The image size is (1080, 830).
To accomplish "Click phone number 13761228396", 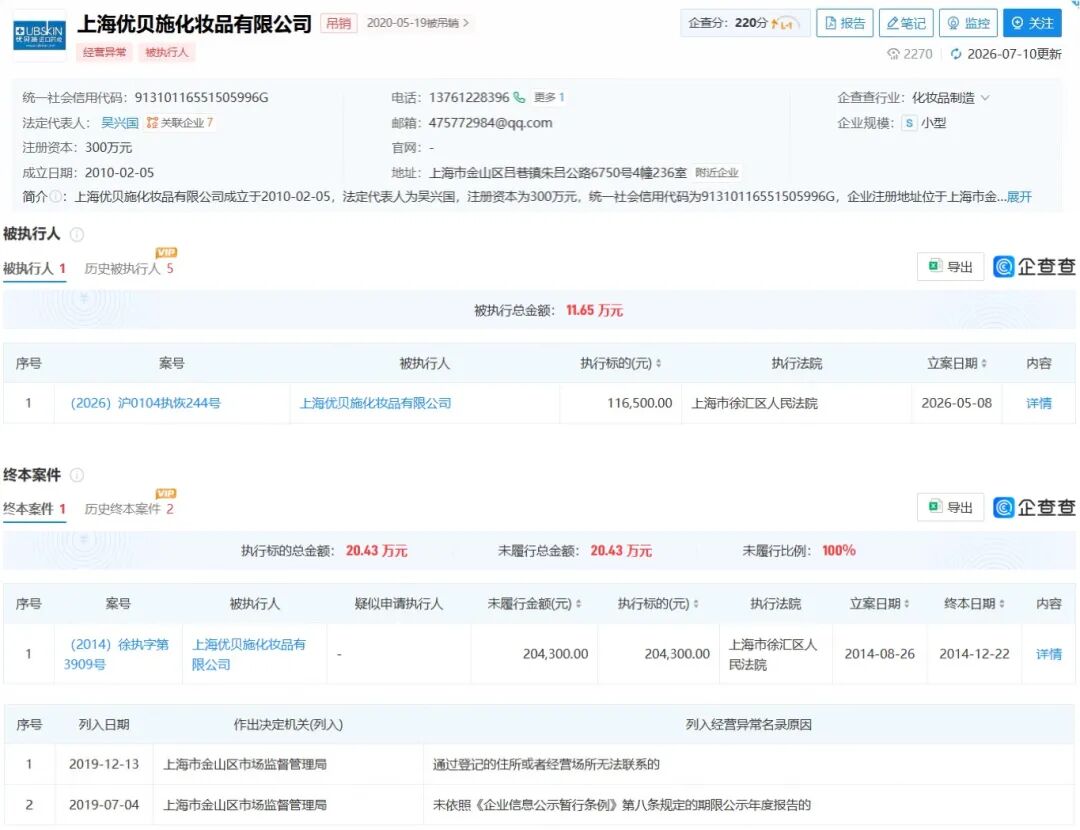I will (x=469, y=97).
